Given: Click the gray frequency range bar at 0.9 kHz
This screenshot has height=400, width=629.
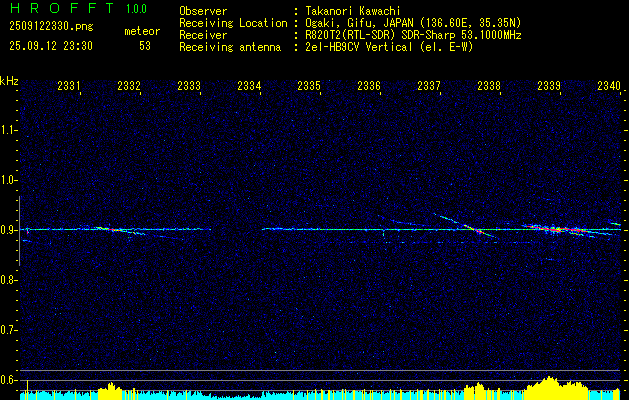Looking at the screenshot, I should click(19, 231).
